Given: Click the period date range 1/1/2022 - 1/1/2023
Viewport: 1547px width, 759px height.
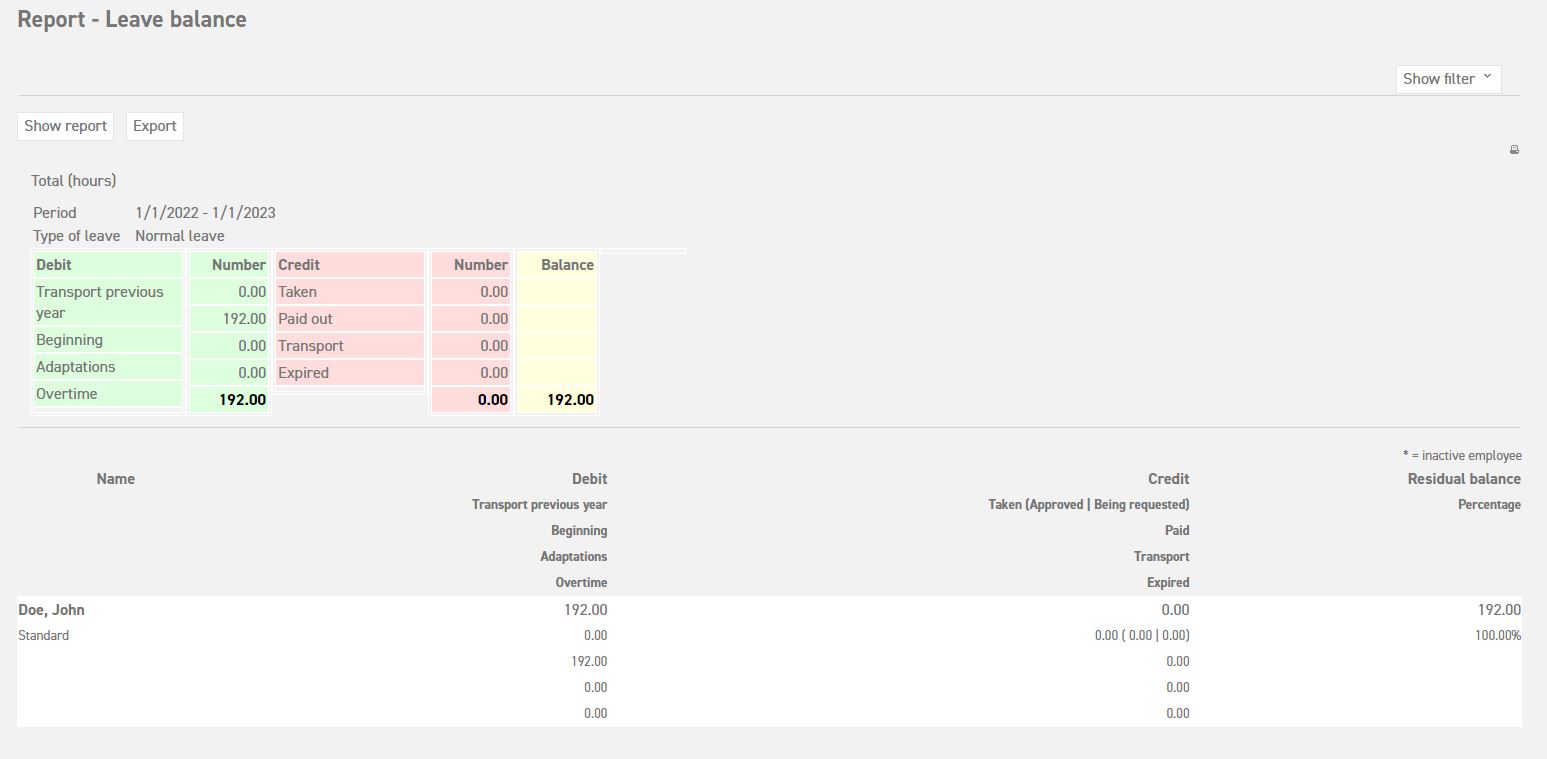Looking at the screenshot, I should (x=205, y=213).
